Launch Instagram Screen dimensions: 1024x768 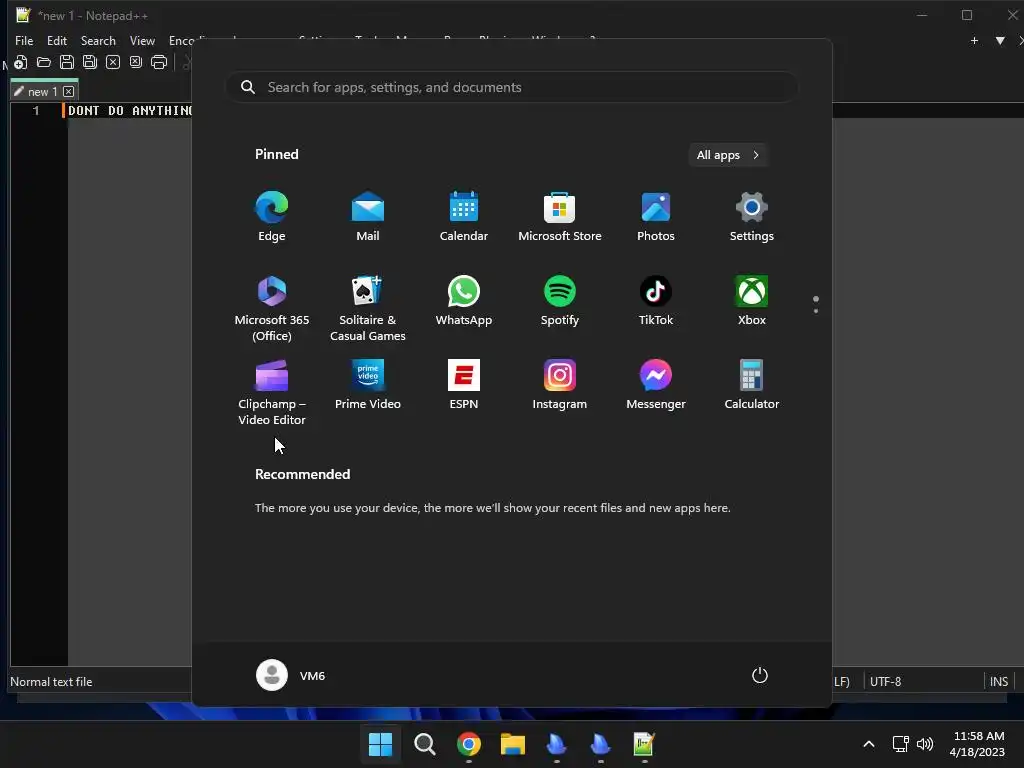pos(560,384)
